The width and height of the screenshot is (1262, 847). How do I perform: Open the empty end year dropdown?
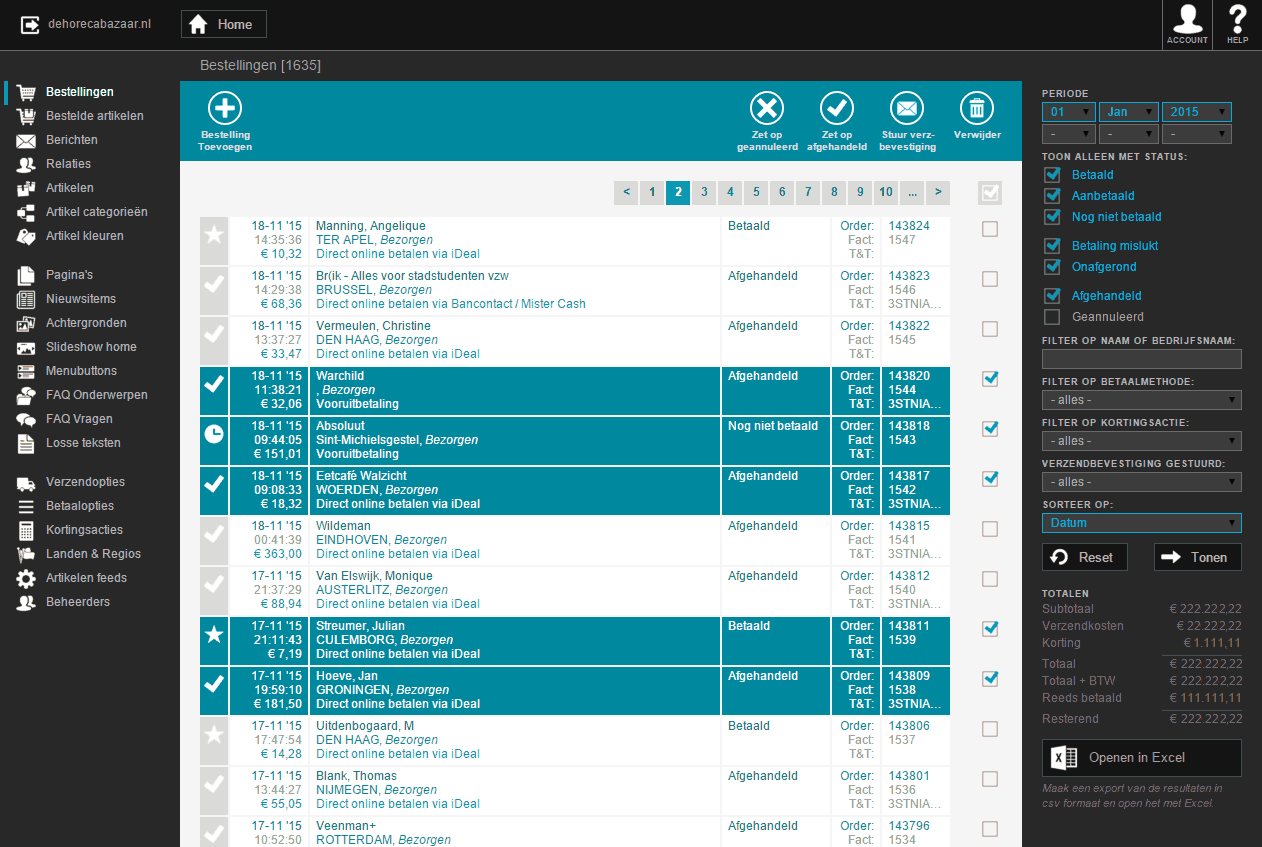(1197, 134)
